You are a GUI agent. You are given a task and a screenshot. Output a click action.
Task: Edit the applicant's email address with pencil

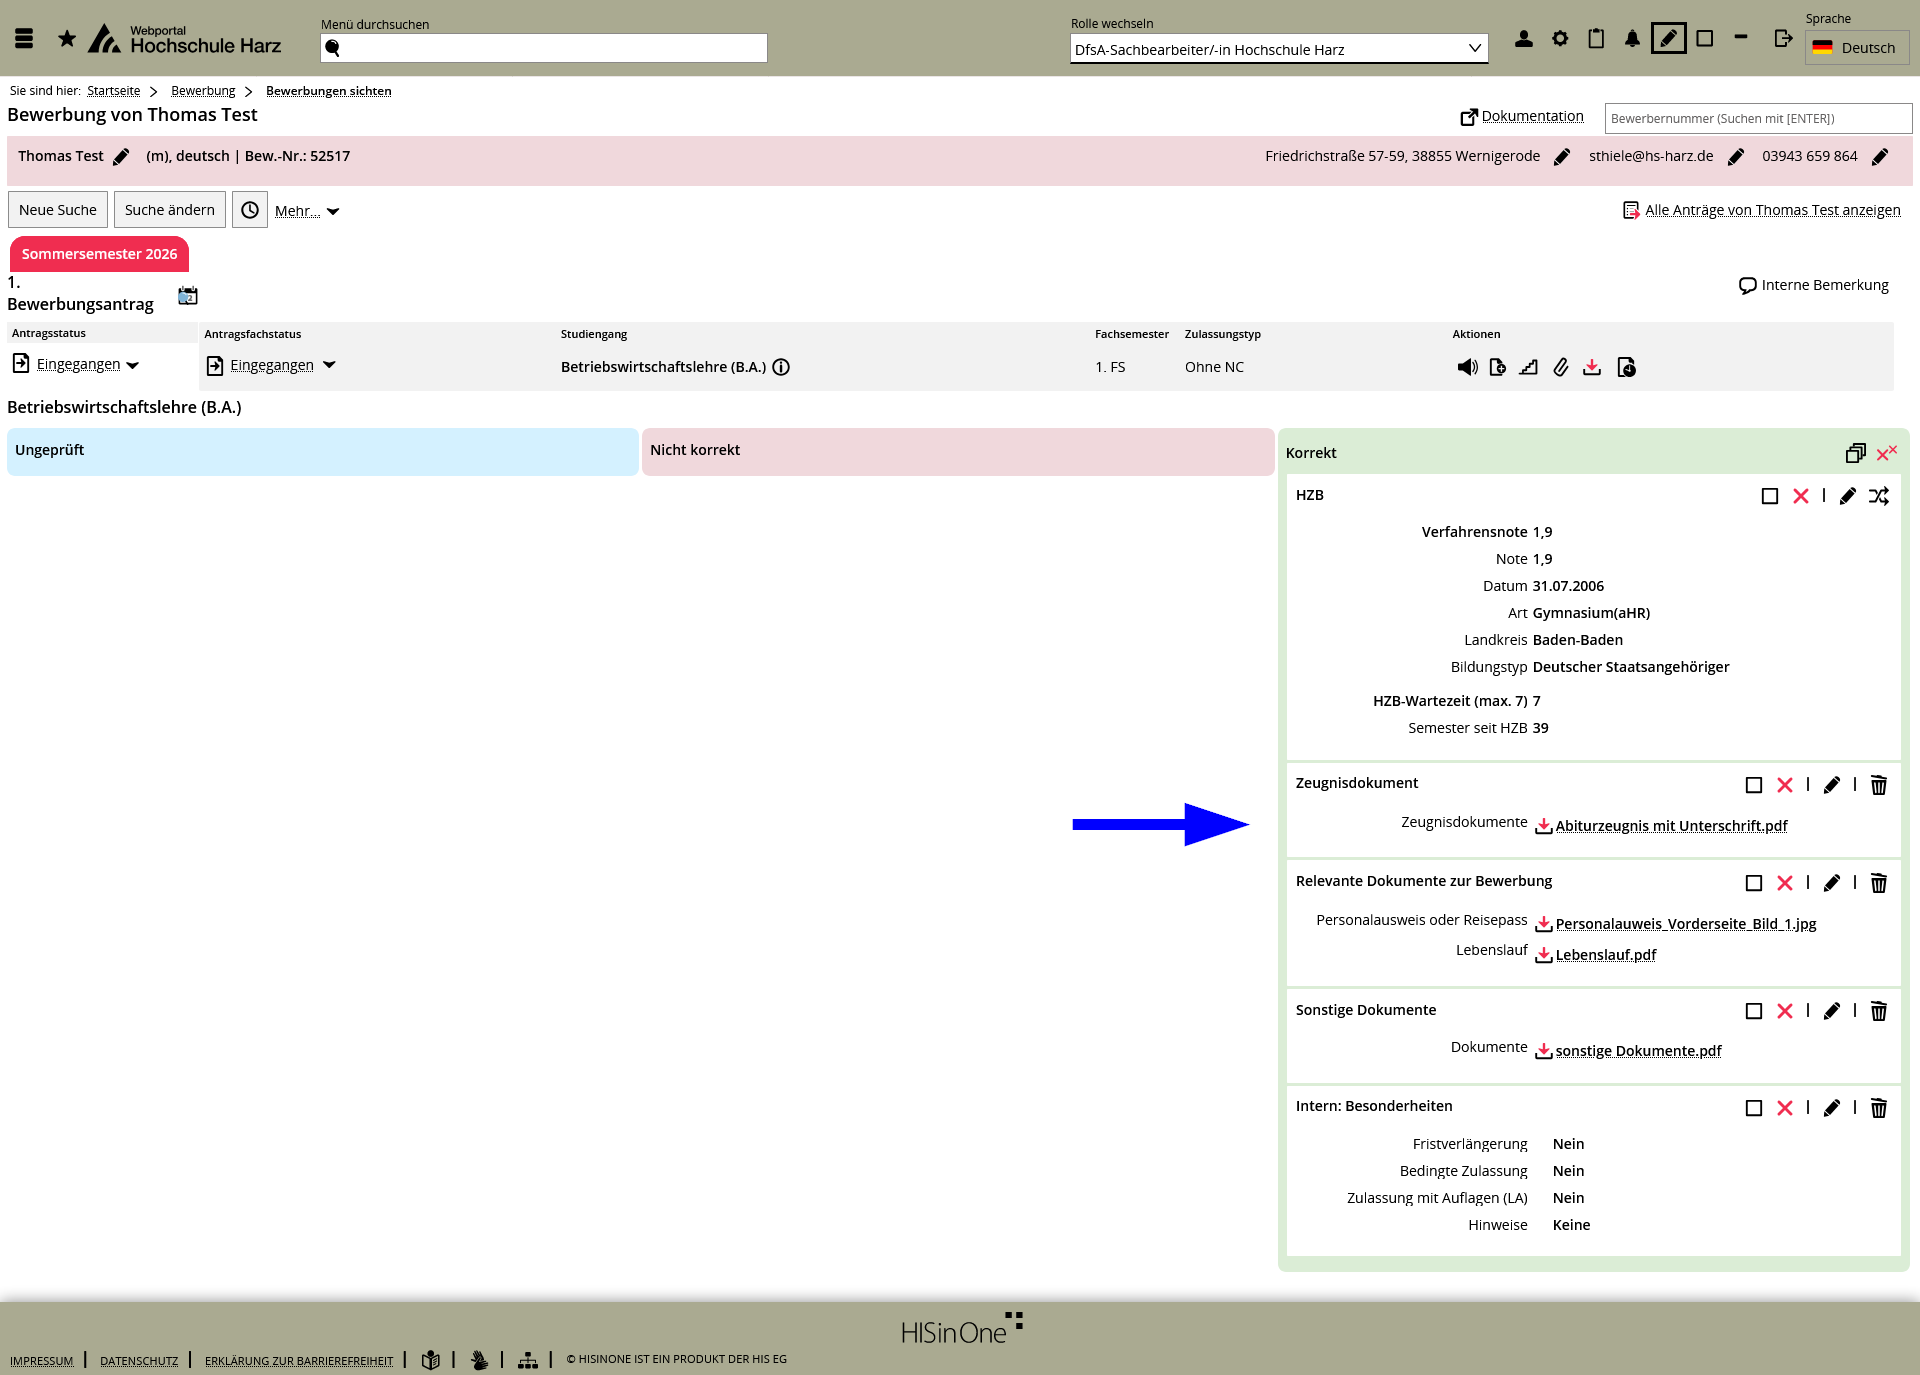[x=1736, y=157]
